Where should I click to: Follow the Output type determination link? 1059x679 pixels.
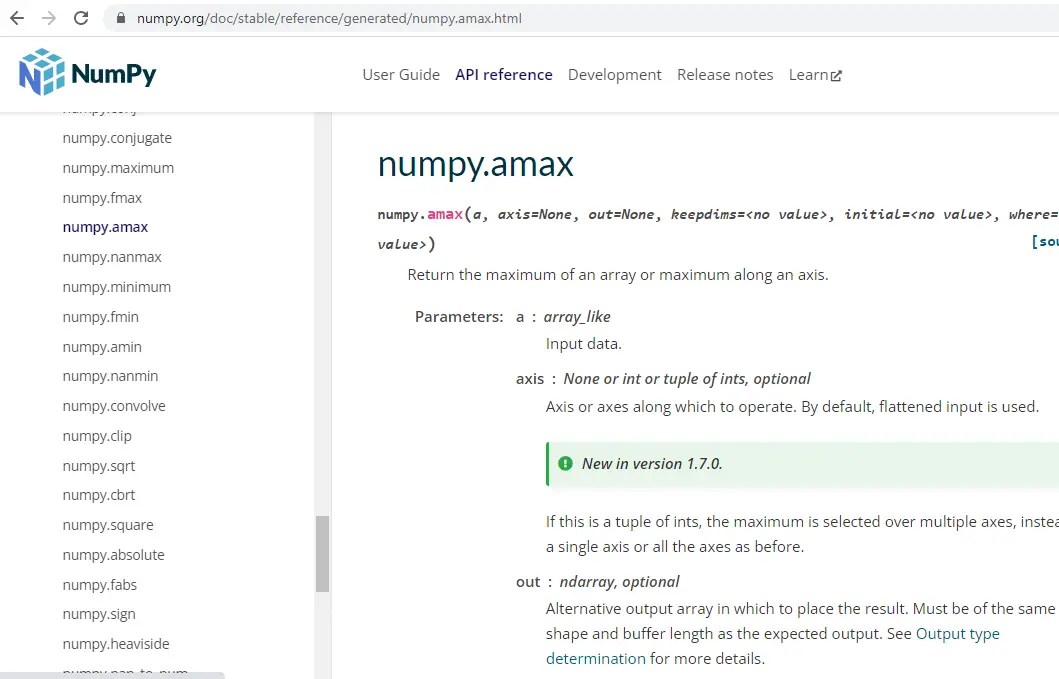(x=958, y=634)
